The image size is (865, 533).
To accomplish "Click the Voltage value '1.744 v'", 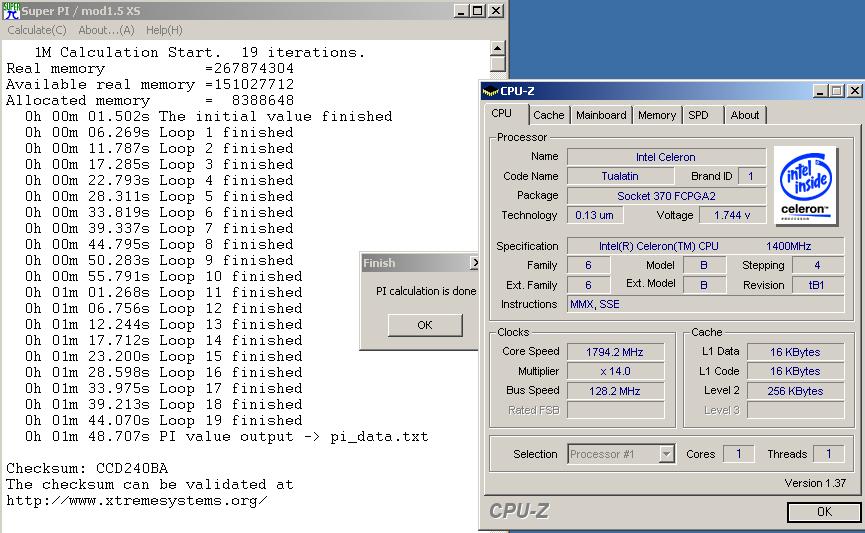I will 732,215.
